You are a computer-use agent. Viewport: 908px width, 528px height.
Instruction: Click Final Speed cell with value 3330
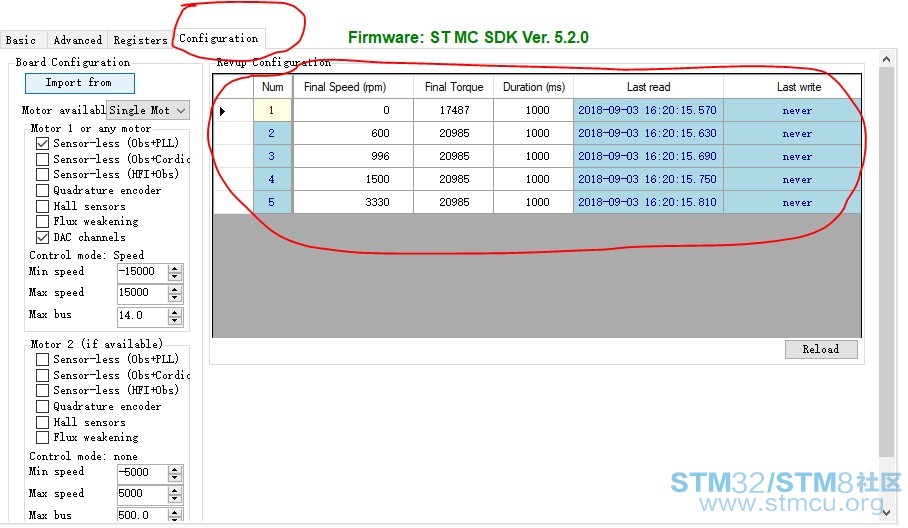click(x=353, y=202)
